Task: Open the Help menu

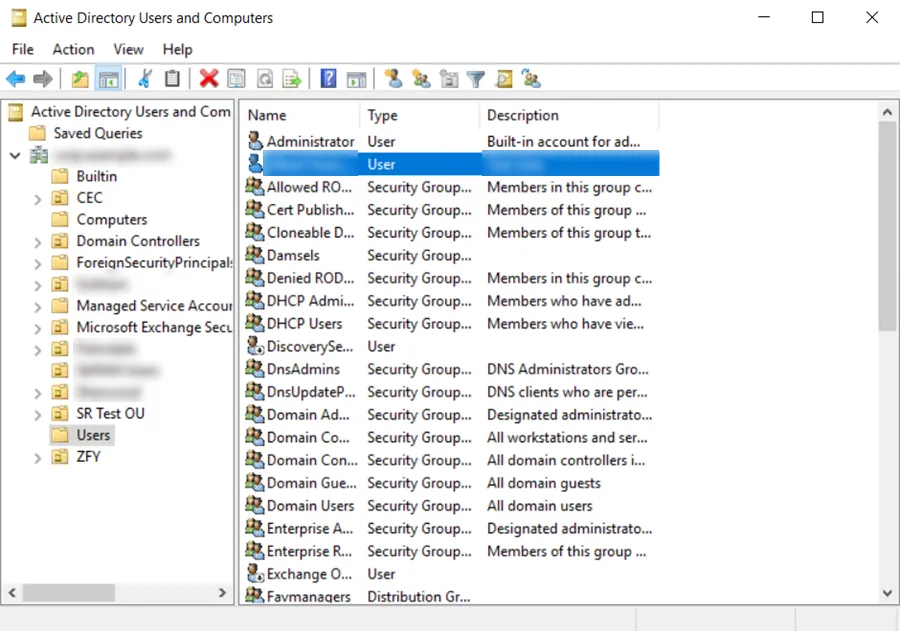Action: (177, 49)
